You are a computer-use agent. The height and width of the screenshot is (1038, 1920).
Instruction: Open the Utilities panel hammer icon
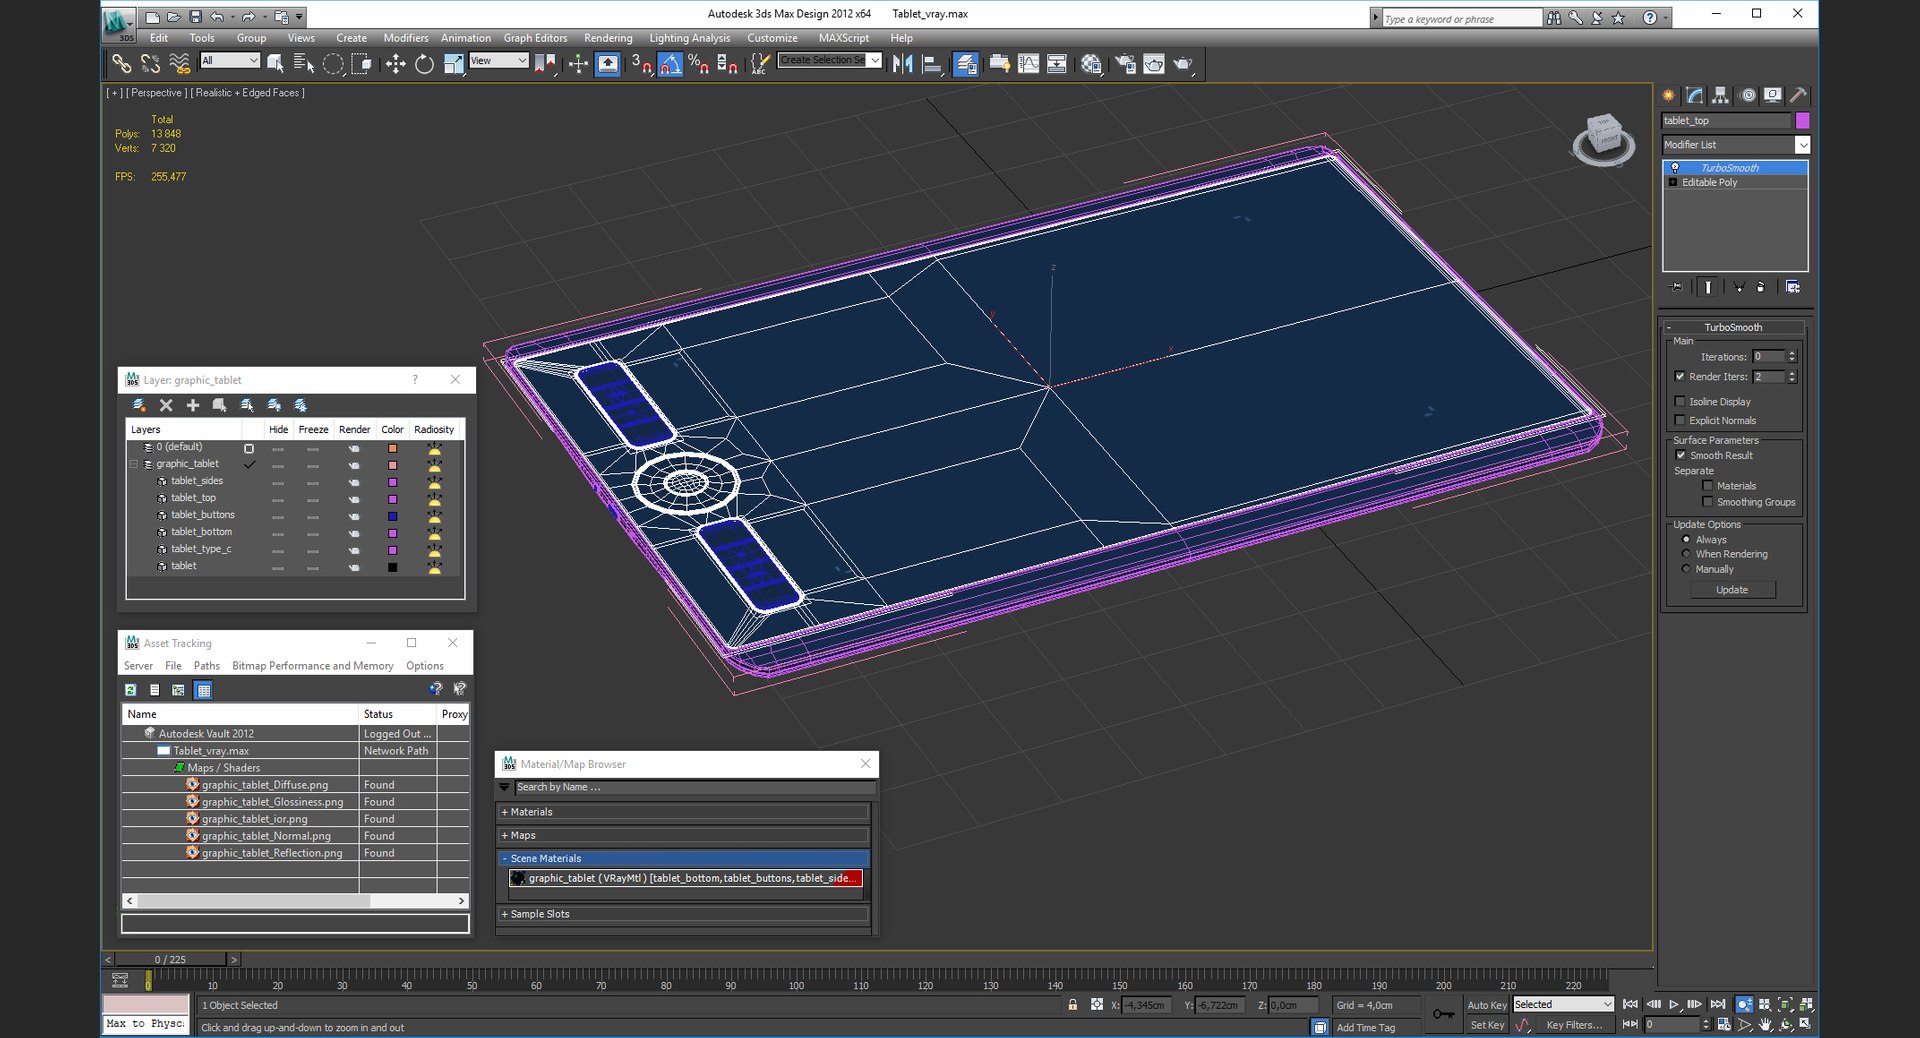click(x=1798, y=95)
